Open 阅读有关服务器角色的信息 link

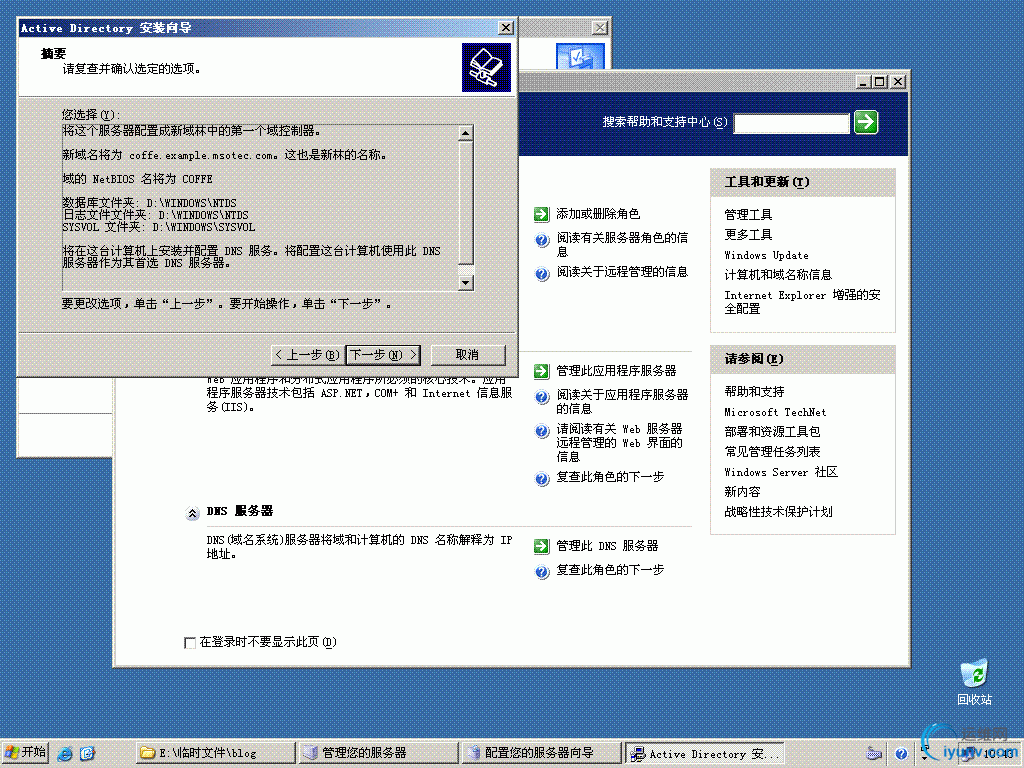click(x=622, y=244)
